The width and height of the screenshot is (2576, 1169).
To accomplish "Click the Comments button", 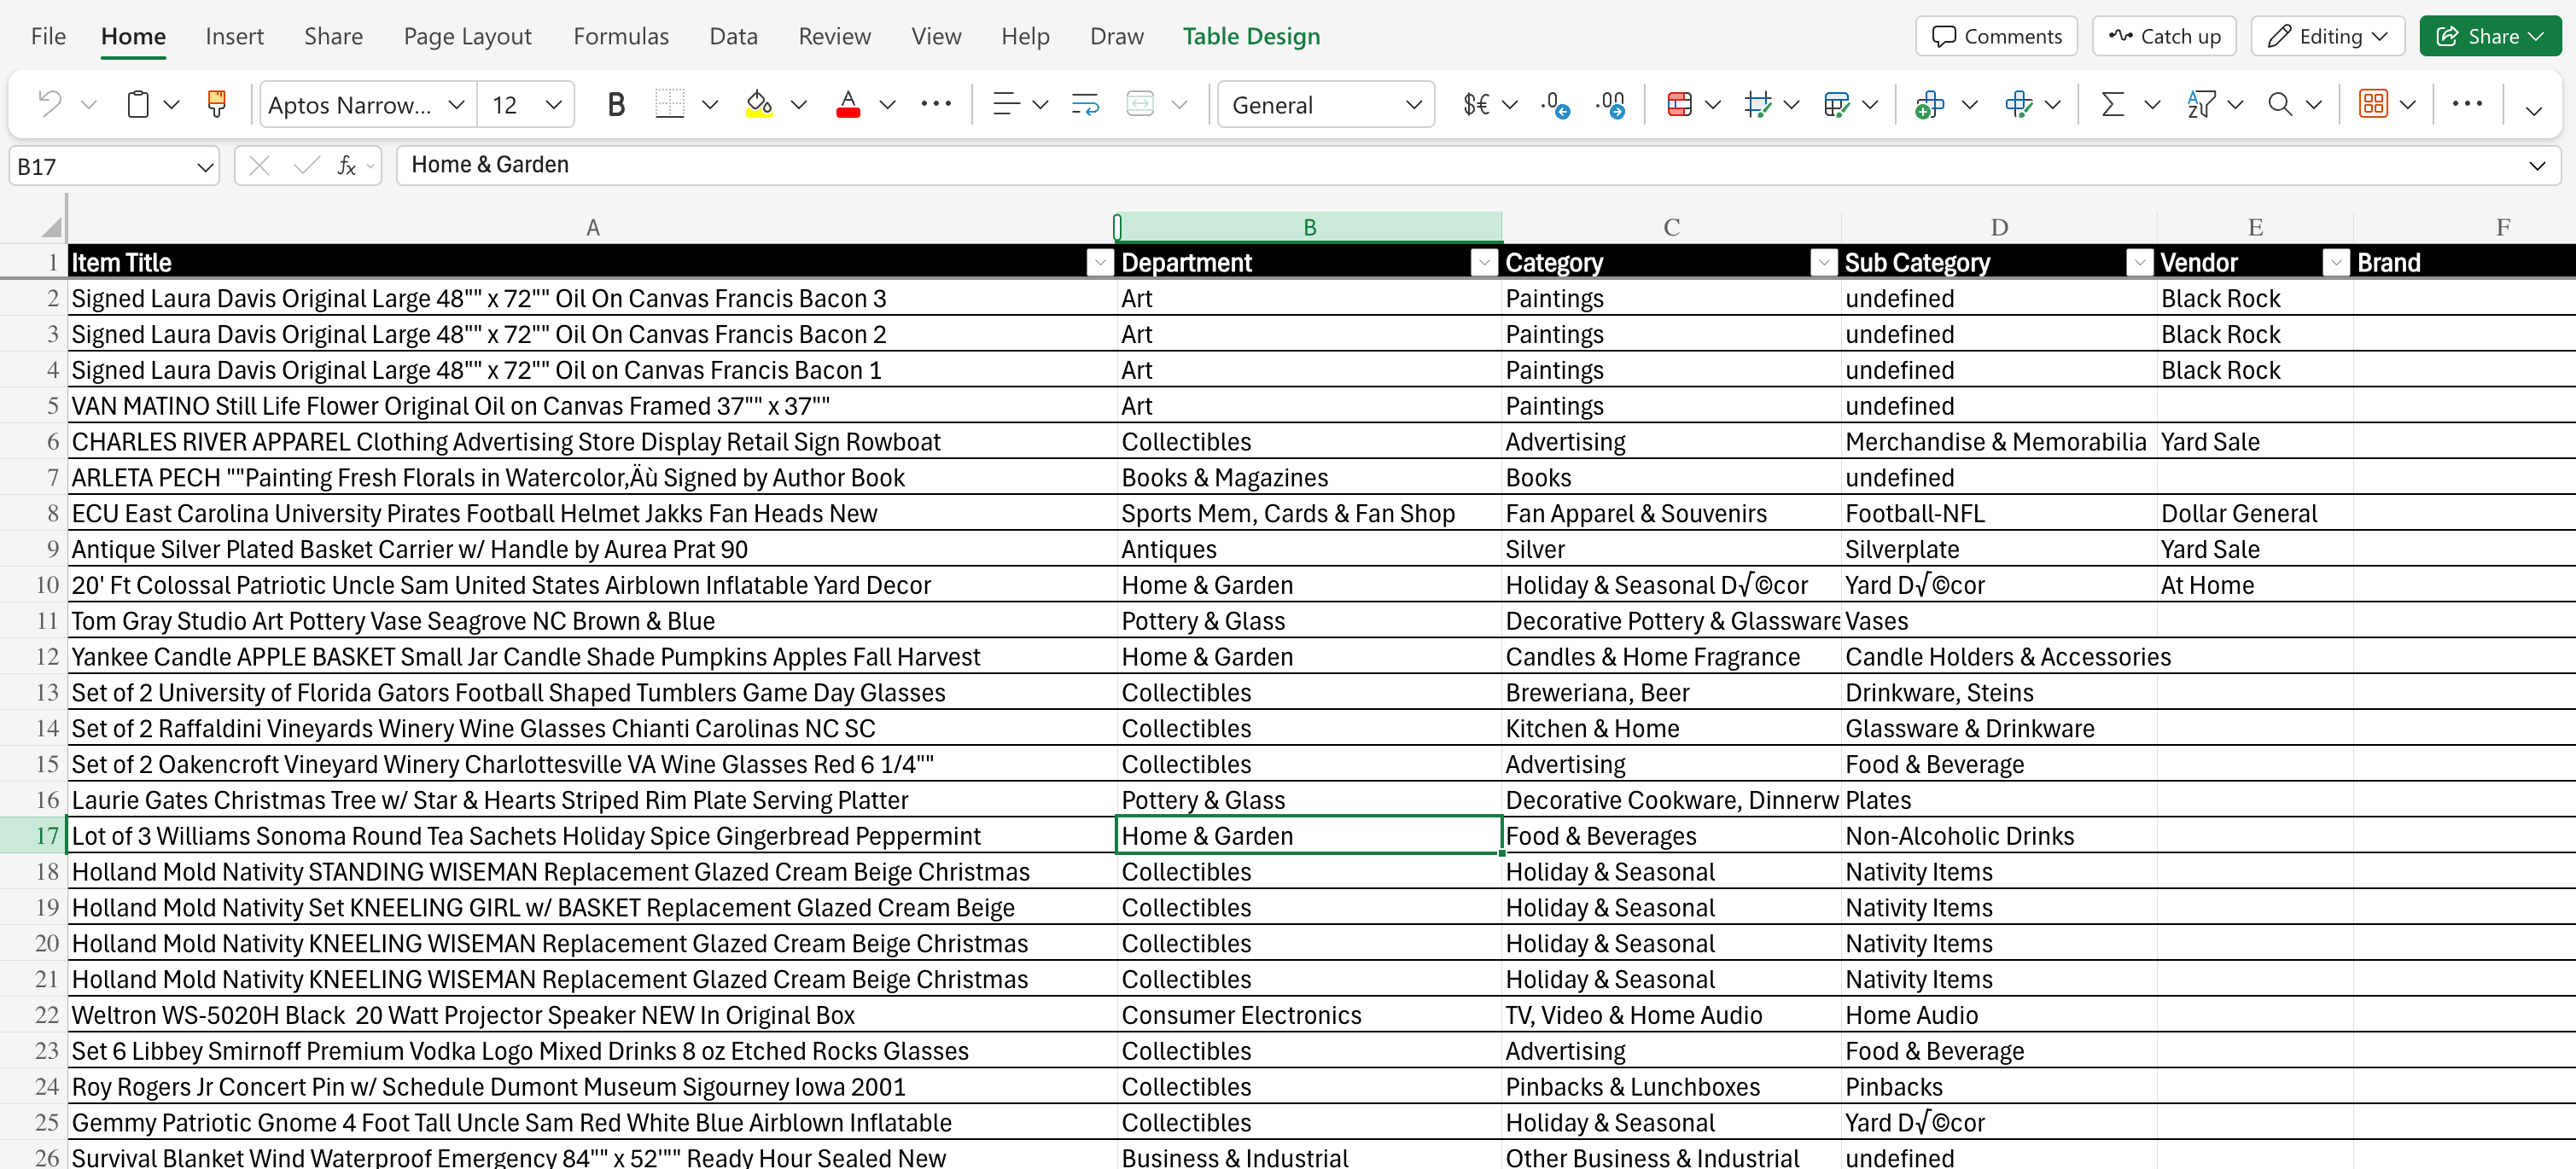I will click(1996, 36).
